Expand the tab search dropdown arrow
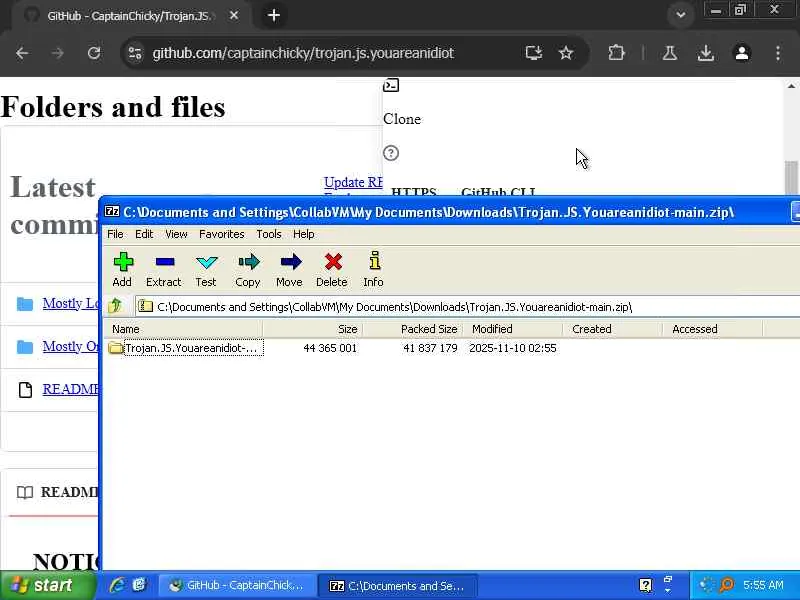Image resolution: width=800 pixels, height=600 pixels. tap(681, 15)
